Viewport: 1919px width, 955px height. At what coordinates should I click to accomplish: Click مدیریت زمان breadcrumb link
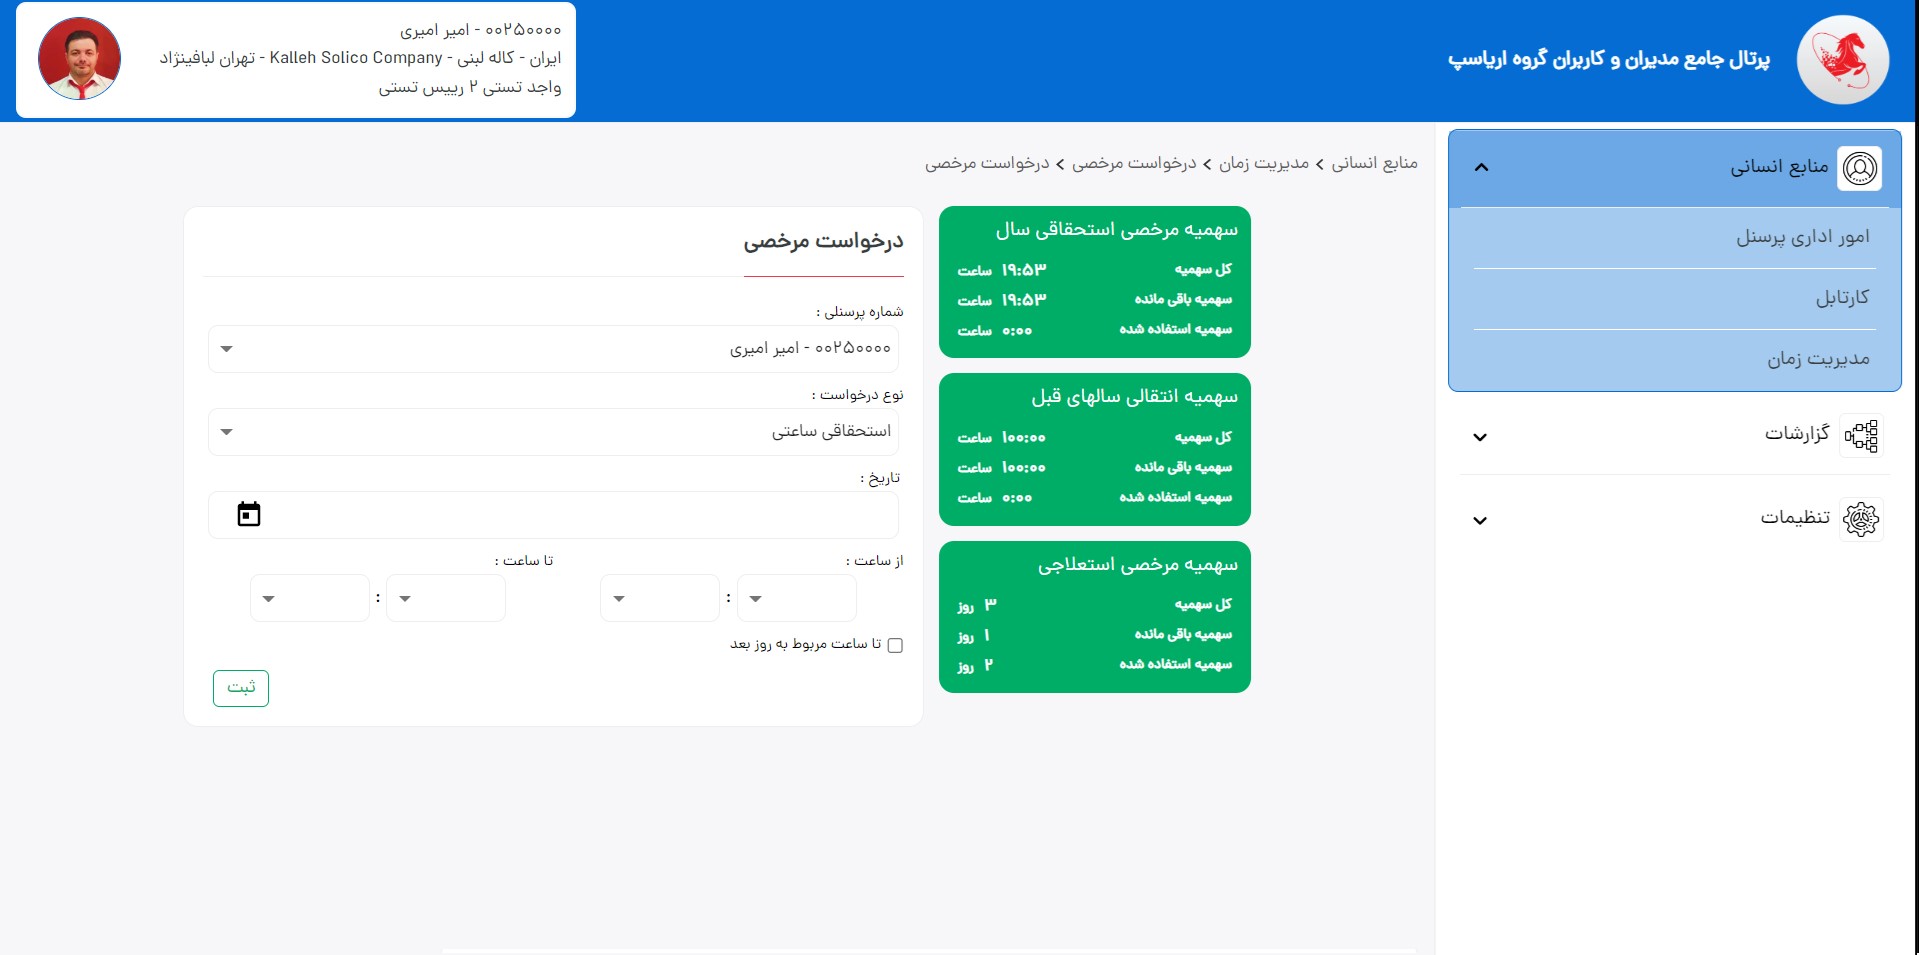pos(1263,163)
